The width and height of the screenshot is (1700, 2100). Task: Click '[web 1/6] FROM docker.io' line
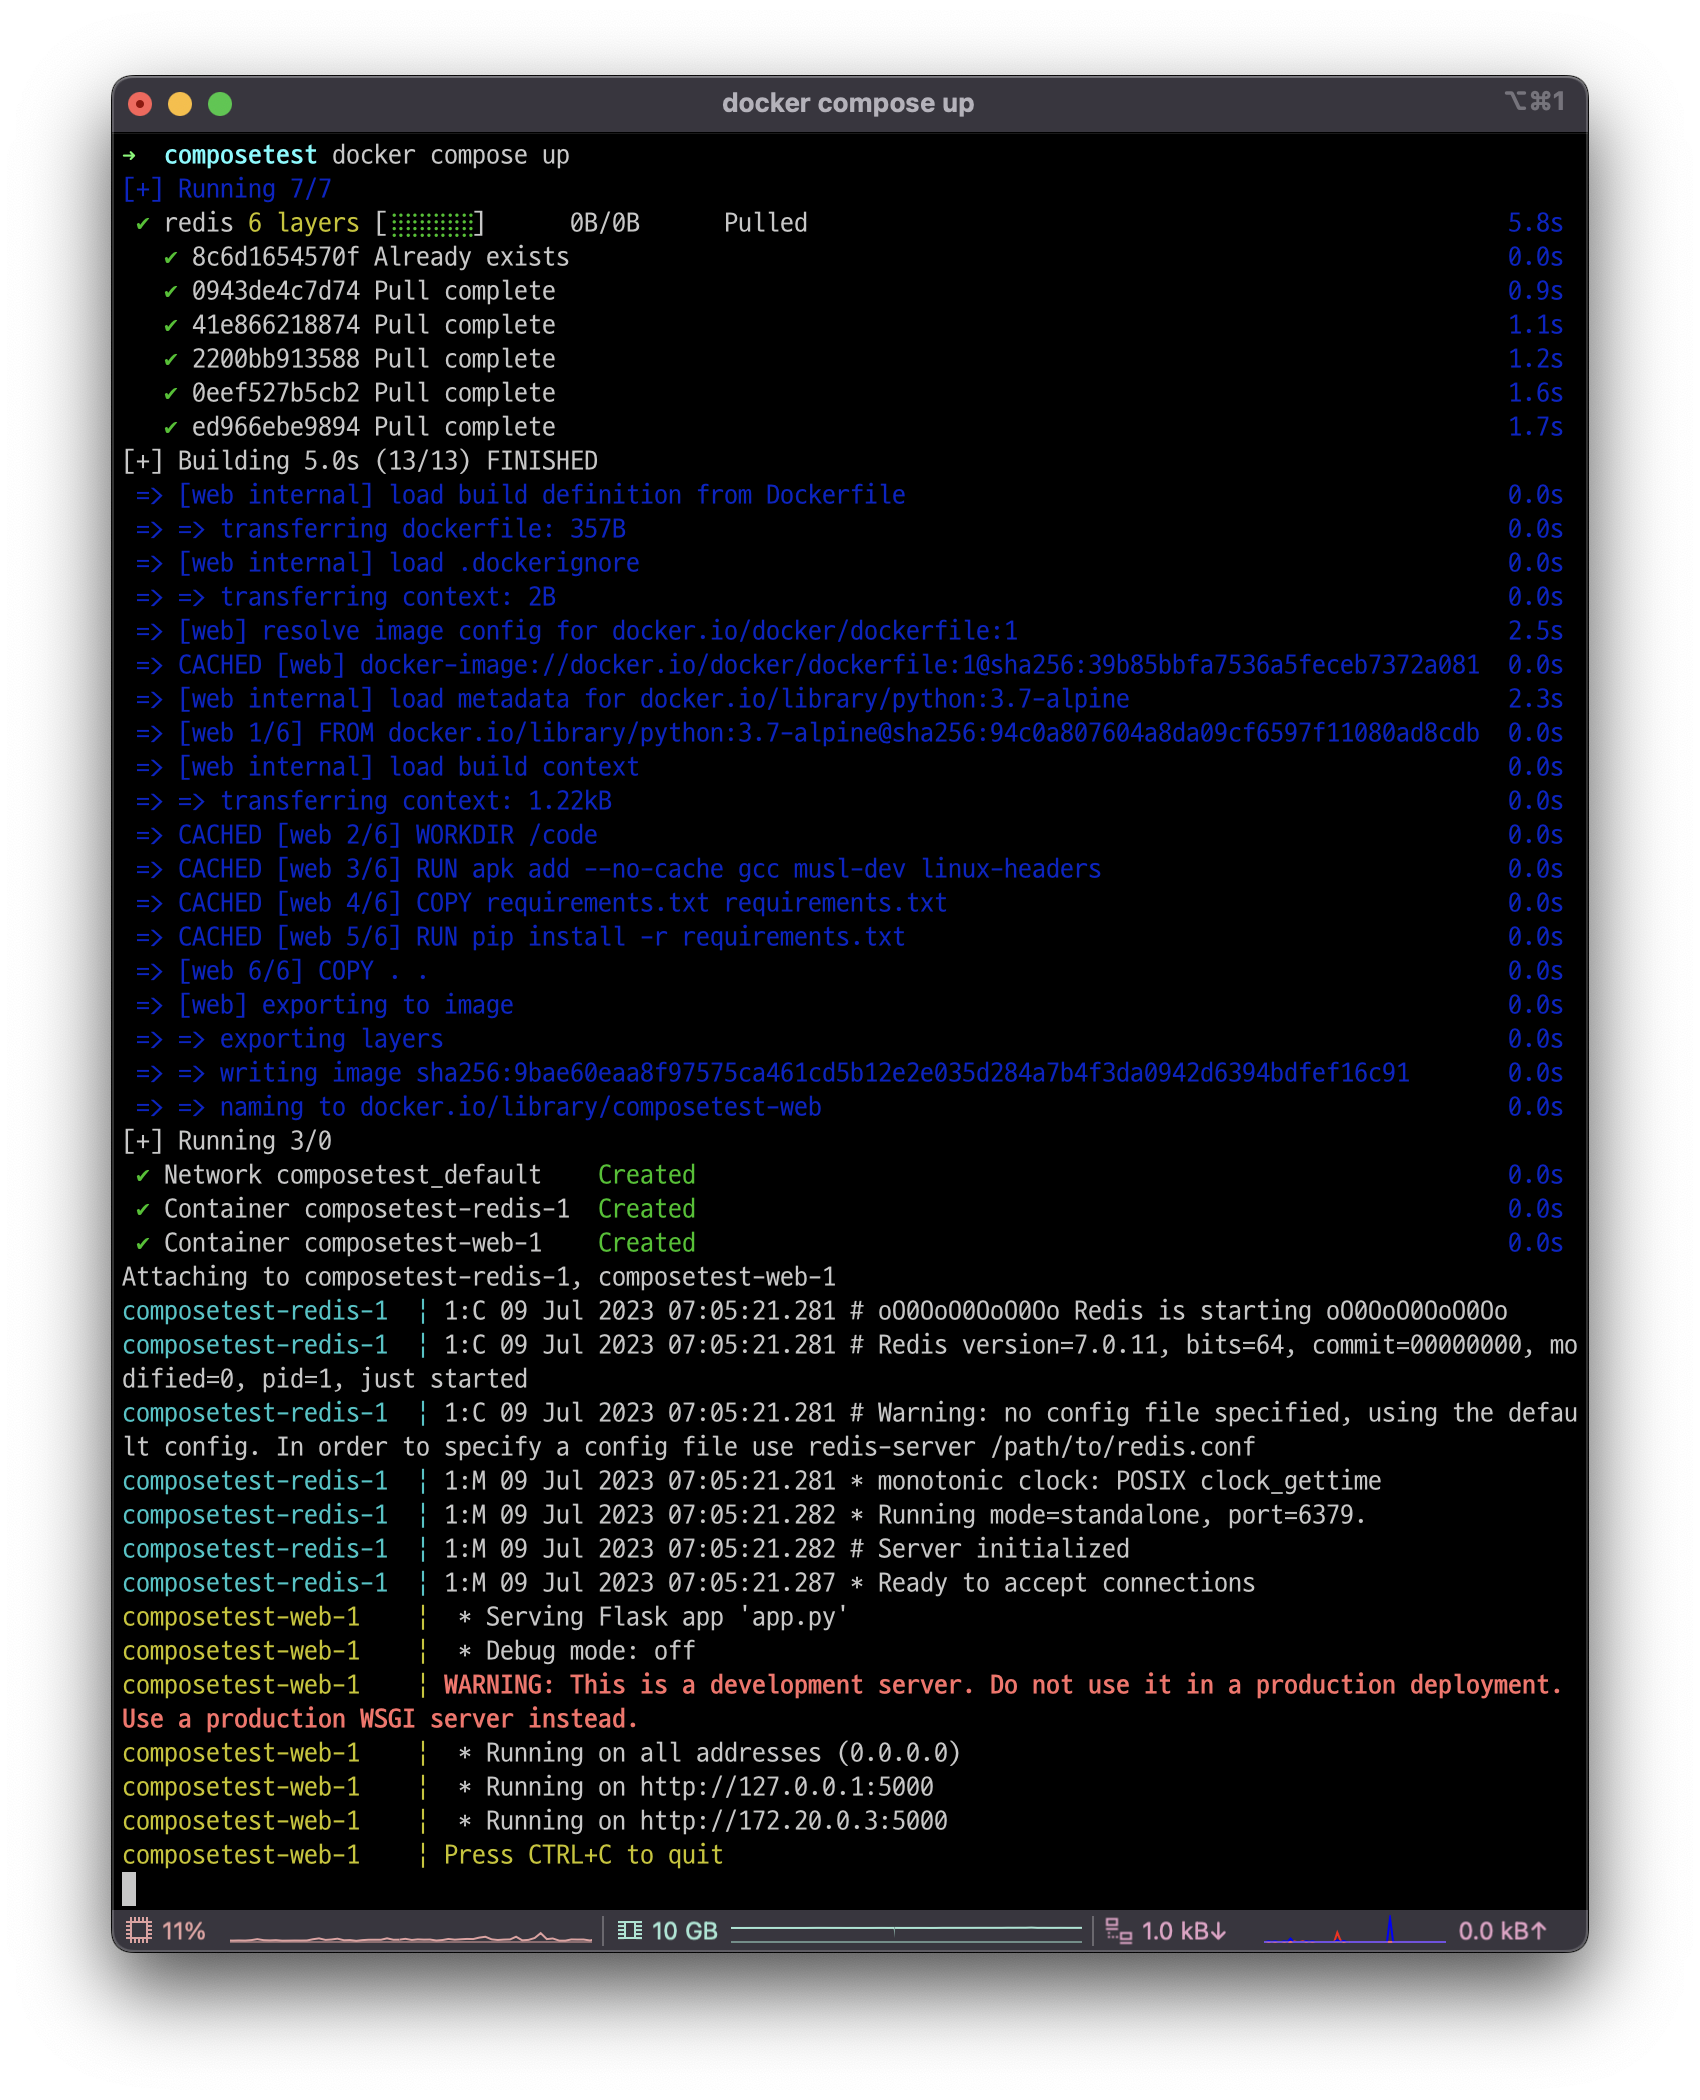(x=808, y=733)
